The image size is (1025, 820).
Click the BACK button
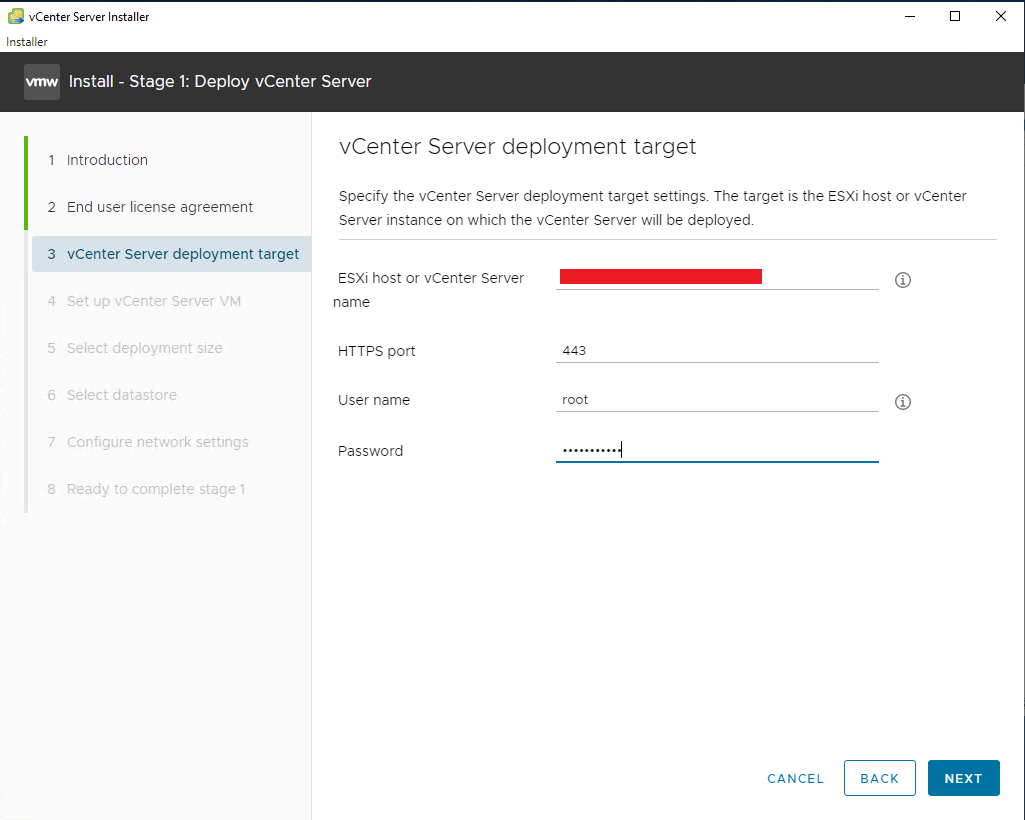pos(879,778)
